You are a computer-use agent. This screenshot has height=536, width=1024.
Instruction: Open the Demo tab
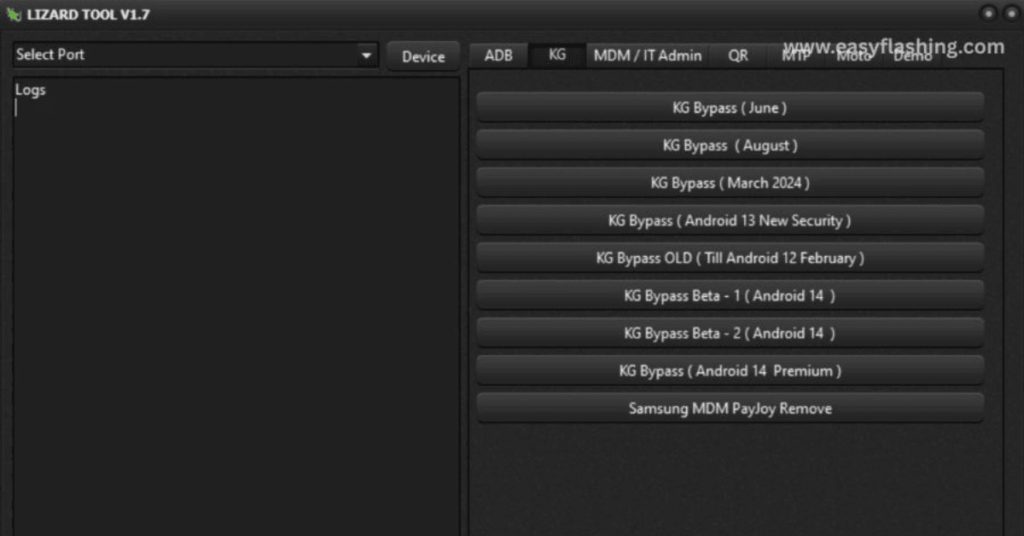tap(912, 55)
